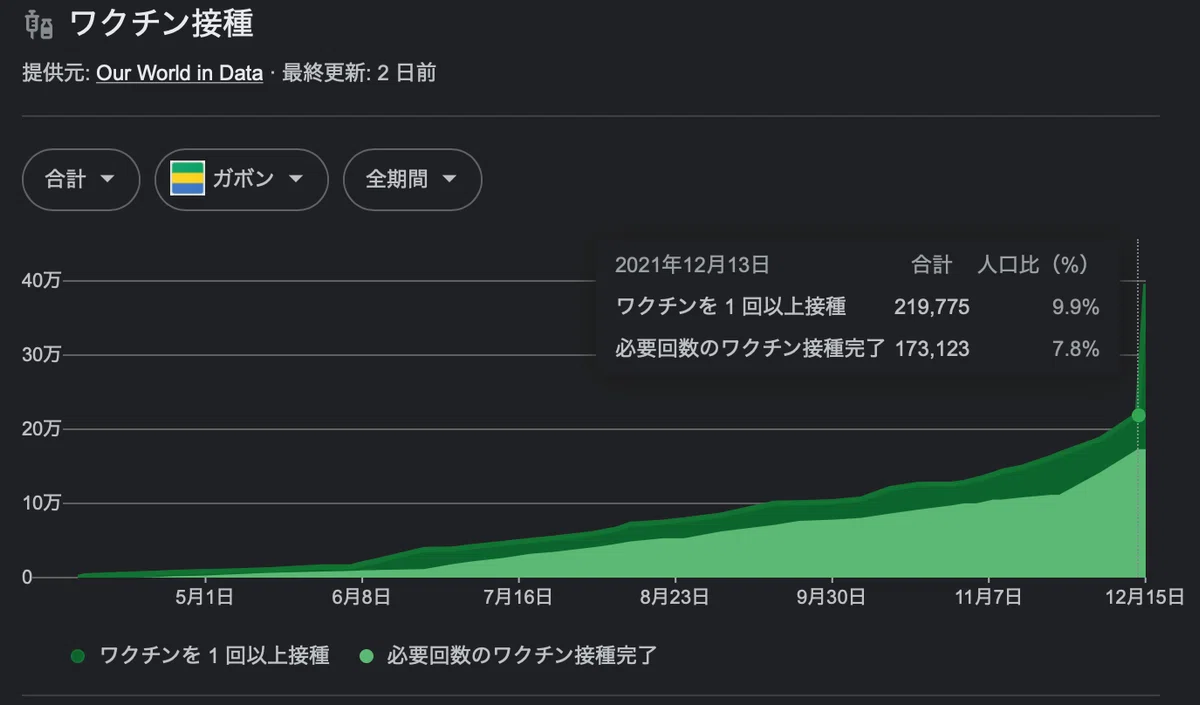The height and width of the screenshot is (705, 1200).
Task: Click the light green legend dot
Action: pyautogui.click(x=367, y=657)
